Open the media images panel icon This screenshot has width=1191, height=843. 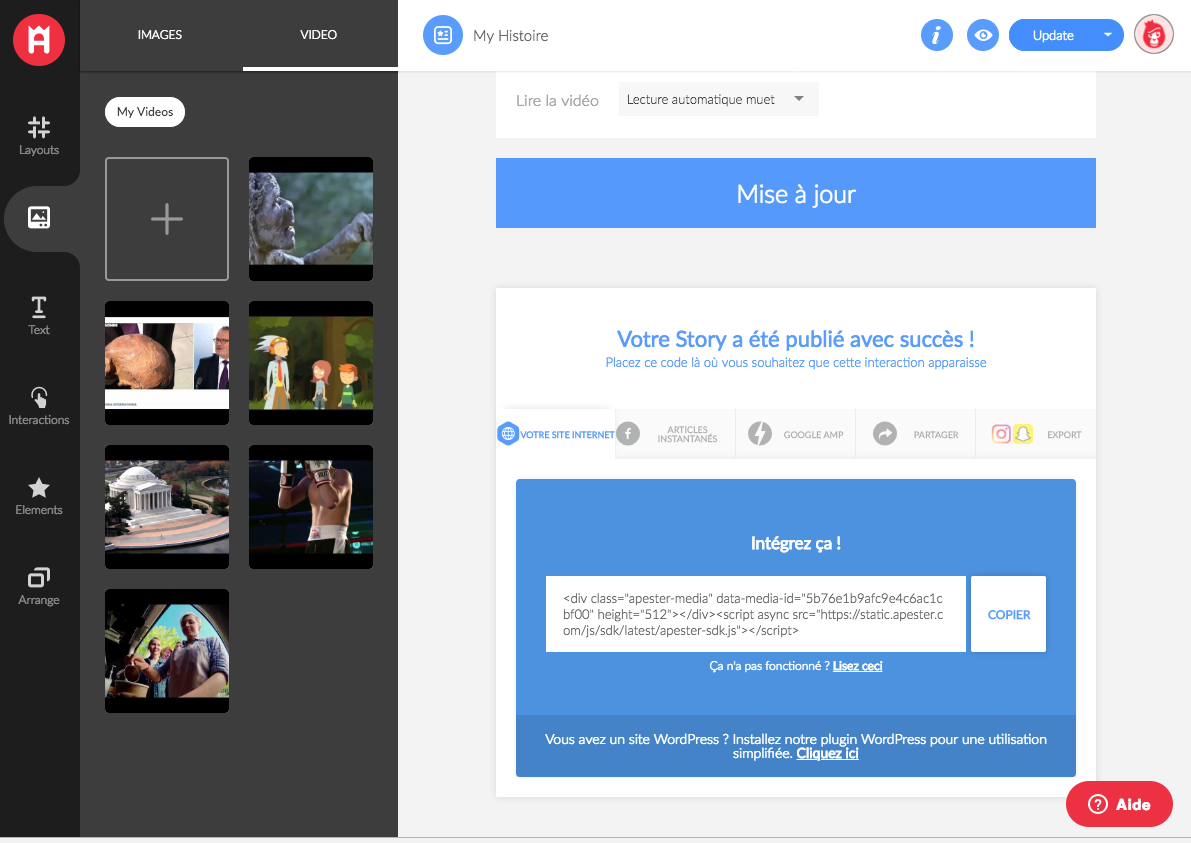coord(39,218)
